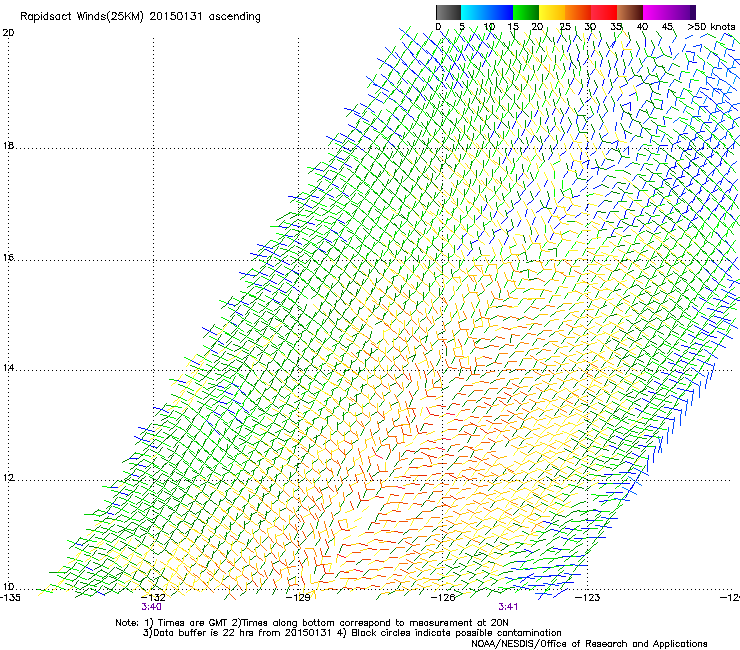Select the green 15-20 knots legend color
Screen dimensions: 740x650
(x=526, y=12)
